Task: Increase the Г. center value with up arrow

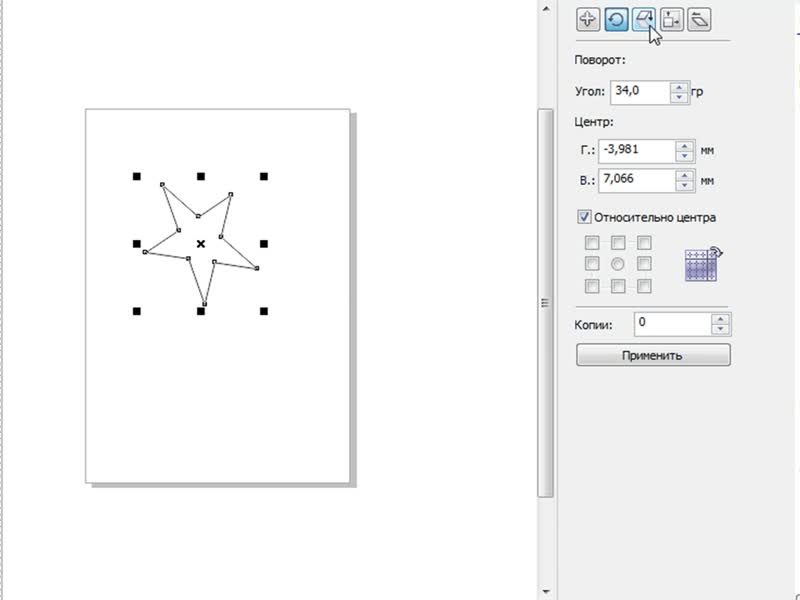Action: [x=684, y=146]
